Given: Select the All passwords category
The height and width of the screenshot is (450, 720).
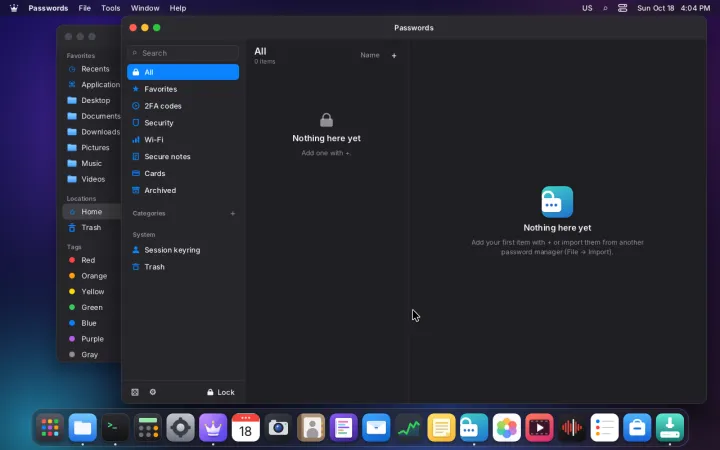Looking at the screenshot, I should [183, 72].
